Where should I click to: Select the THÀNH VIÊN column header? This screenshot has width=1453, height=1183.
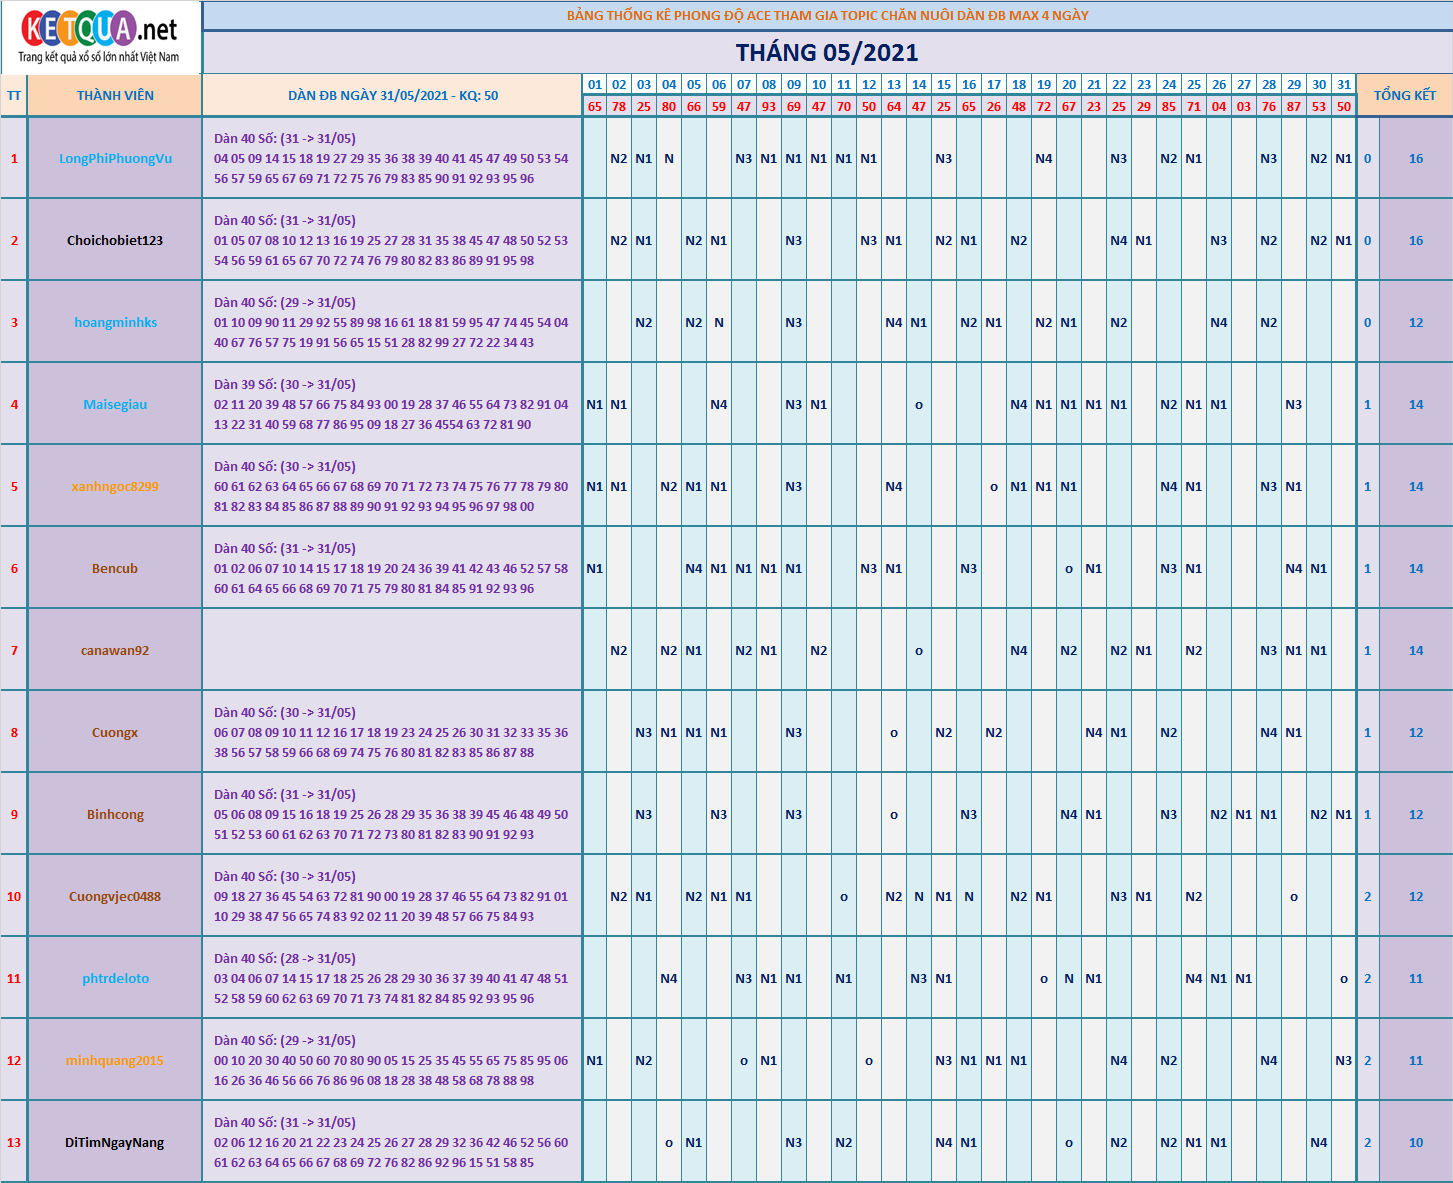pyautogui.click(x=115, y=95)
